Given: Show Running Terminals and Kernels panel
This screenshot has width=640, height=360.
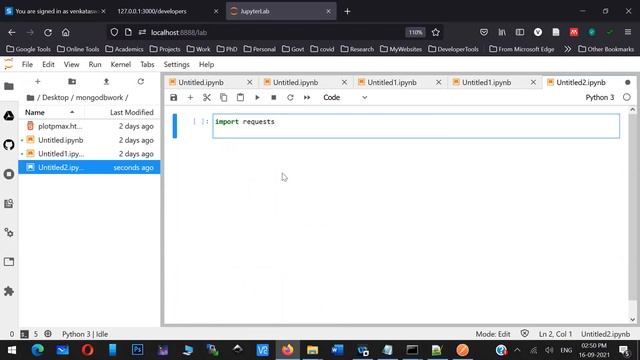Looking at the screenshot, I should (9, 174).
